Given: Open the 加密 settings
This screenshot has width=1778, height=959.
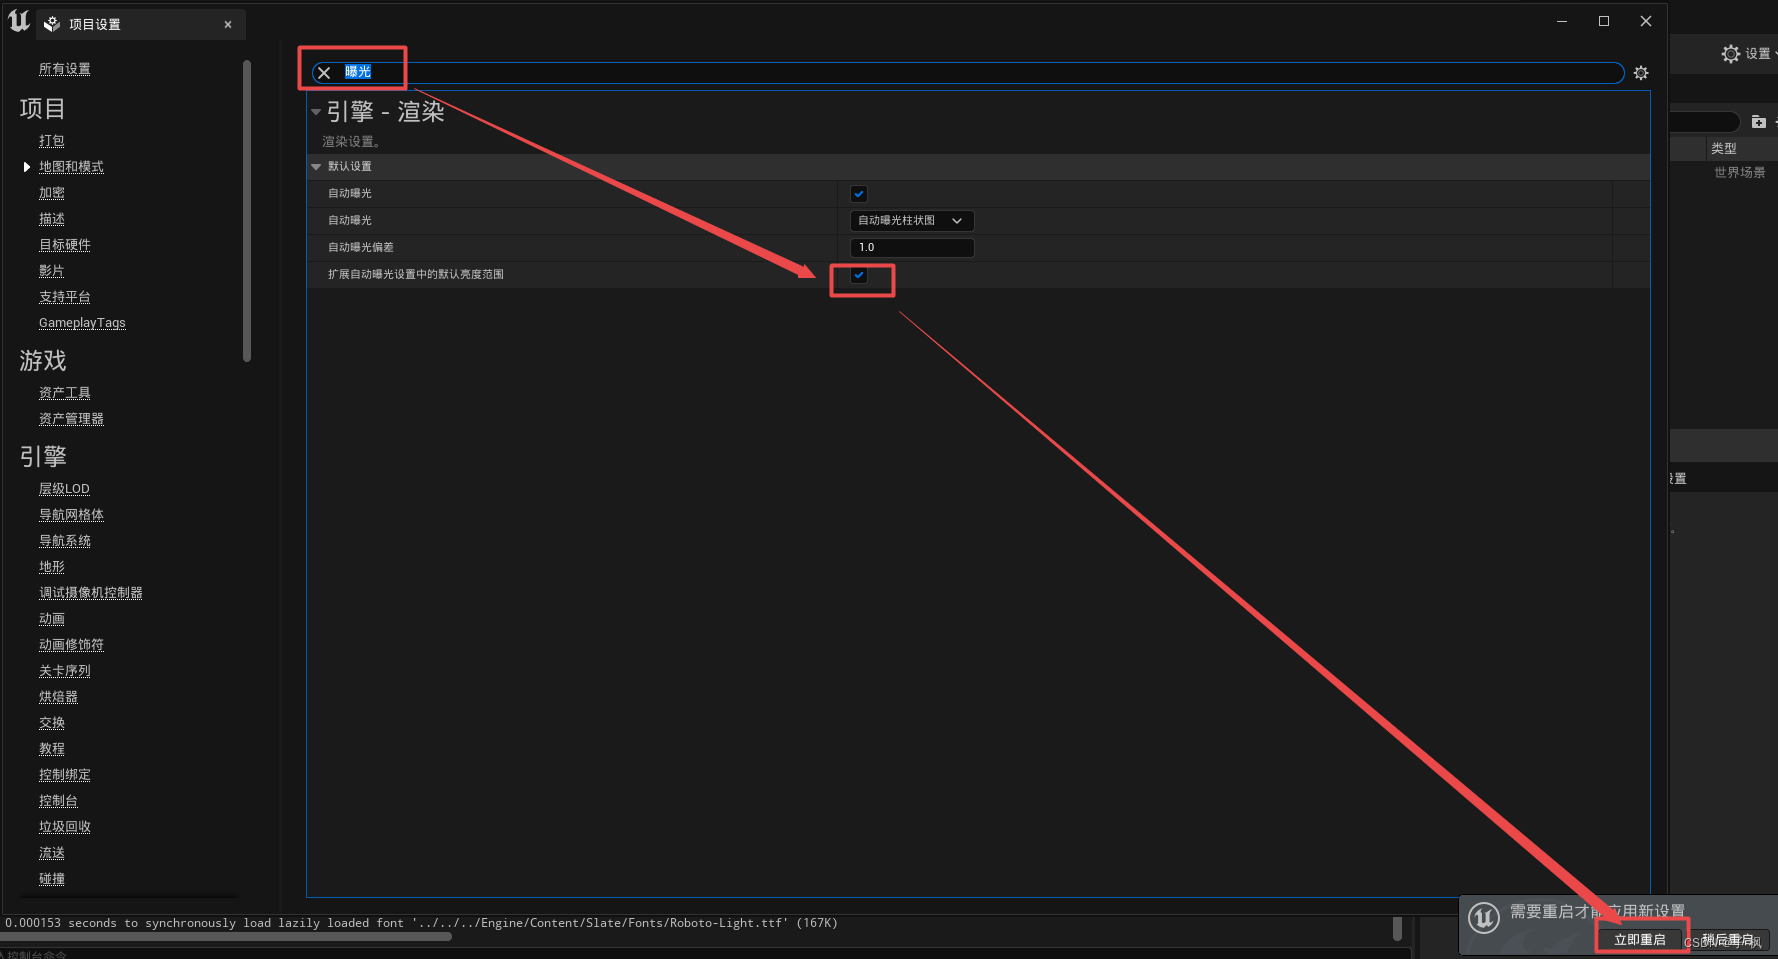Looking at the screenshot, I should point(51,193).
